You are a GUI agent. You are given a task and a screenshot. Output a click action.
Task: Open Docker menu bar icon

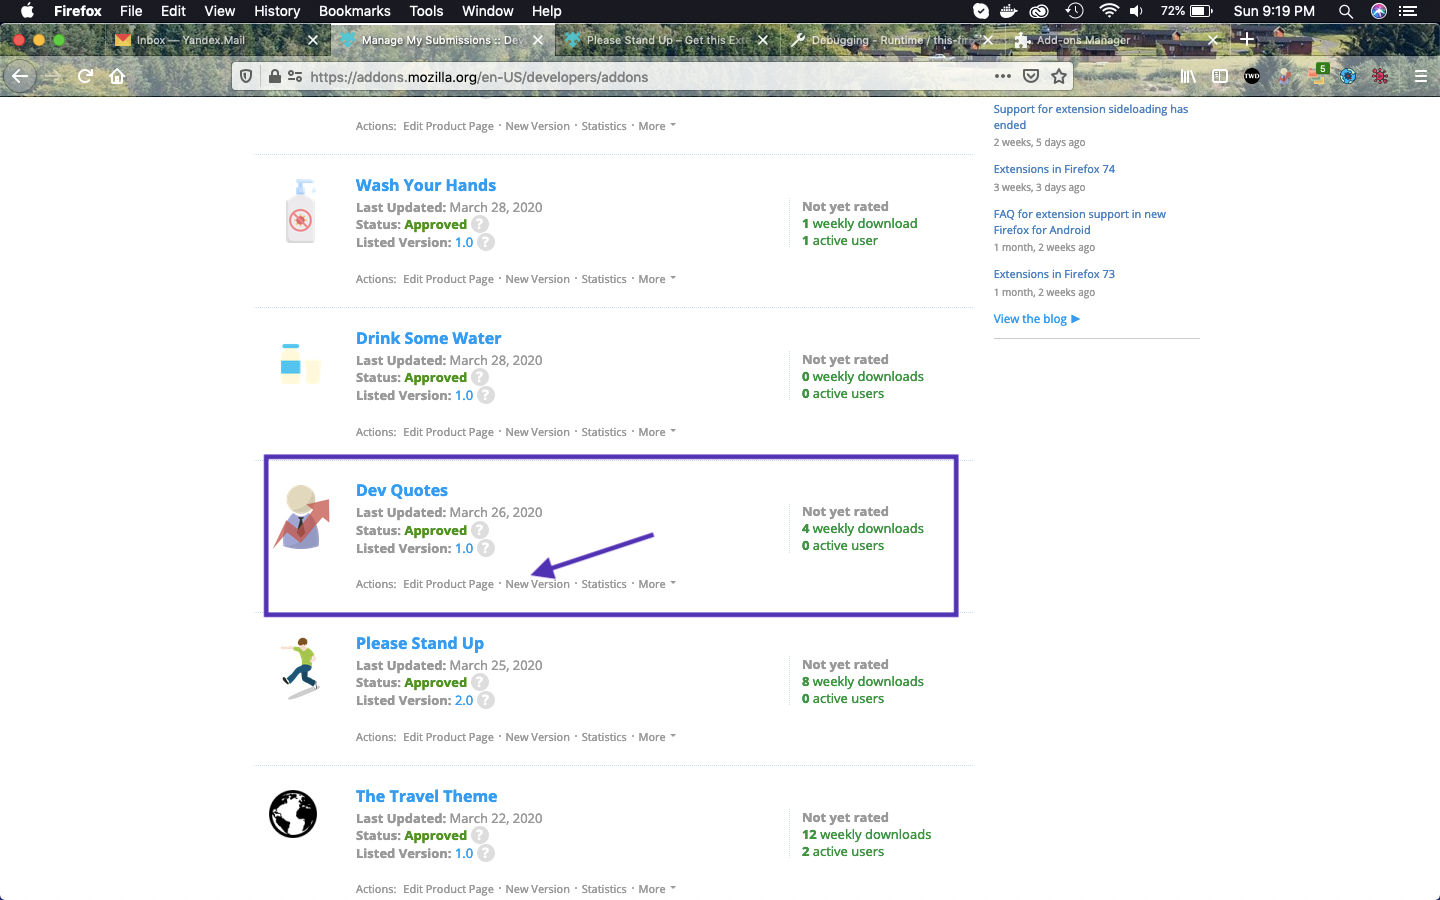click(1009, 11)
